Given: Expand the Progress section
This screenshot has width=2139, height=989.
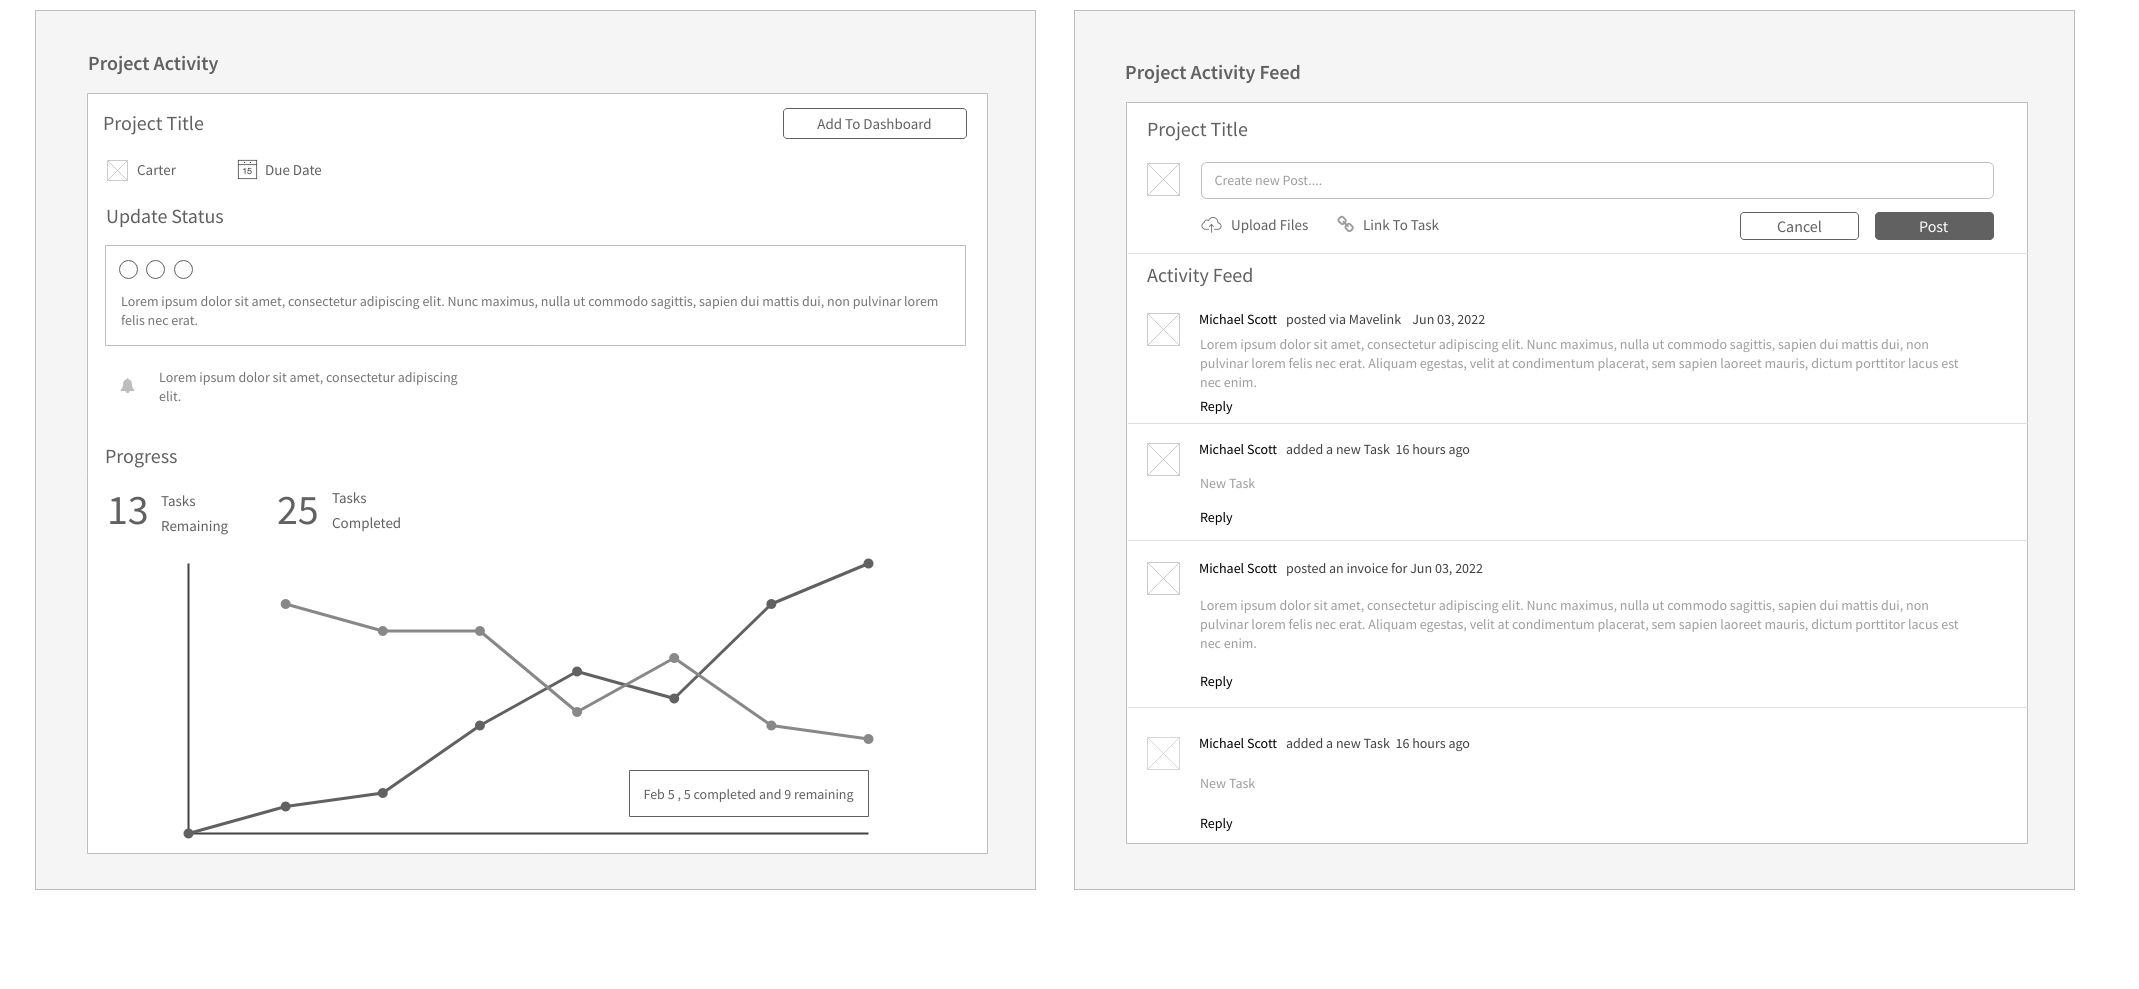Looking at the screenshot, I should [140, 456].
